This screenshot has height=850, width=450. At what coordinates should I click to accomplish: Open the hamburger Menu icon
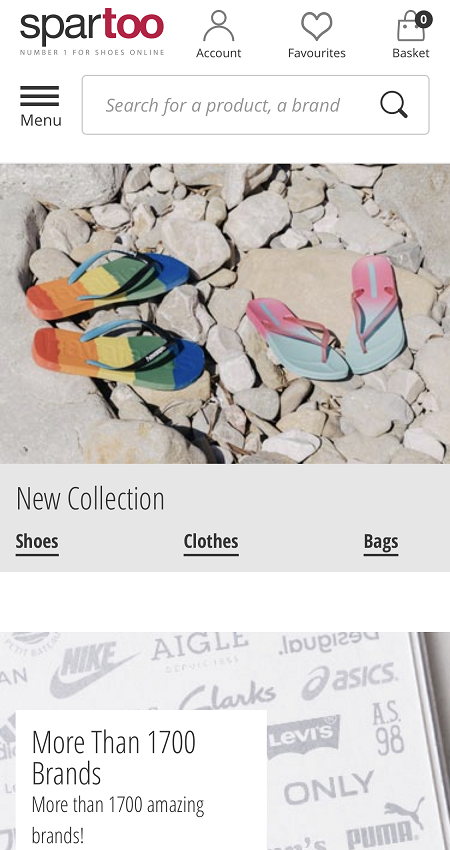point(40,96)
